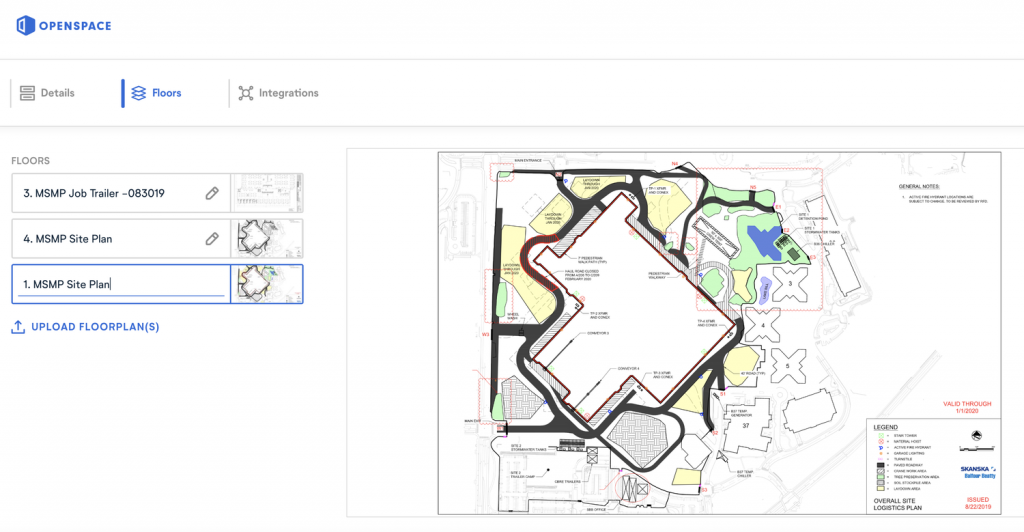Click the layers icon beside Floors

(139, 93)
